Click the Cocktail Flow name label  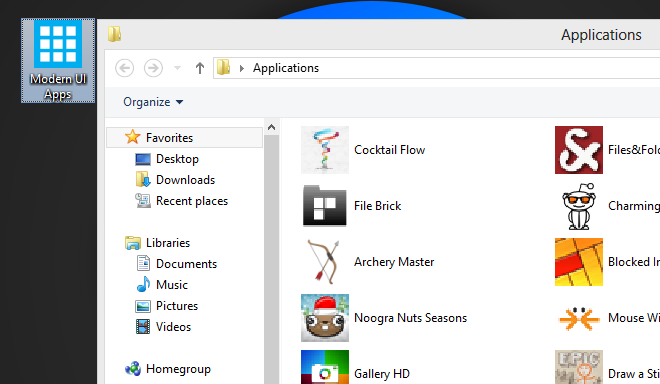(x=389, y=150)
